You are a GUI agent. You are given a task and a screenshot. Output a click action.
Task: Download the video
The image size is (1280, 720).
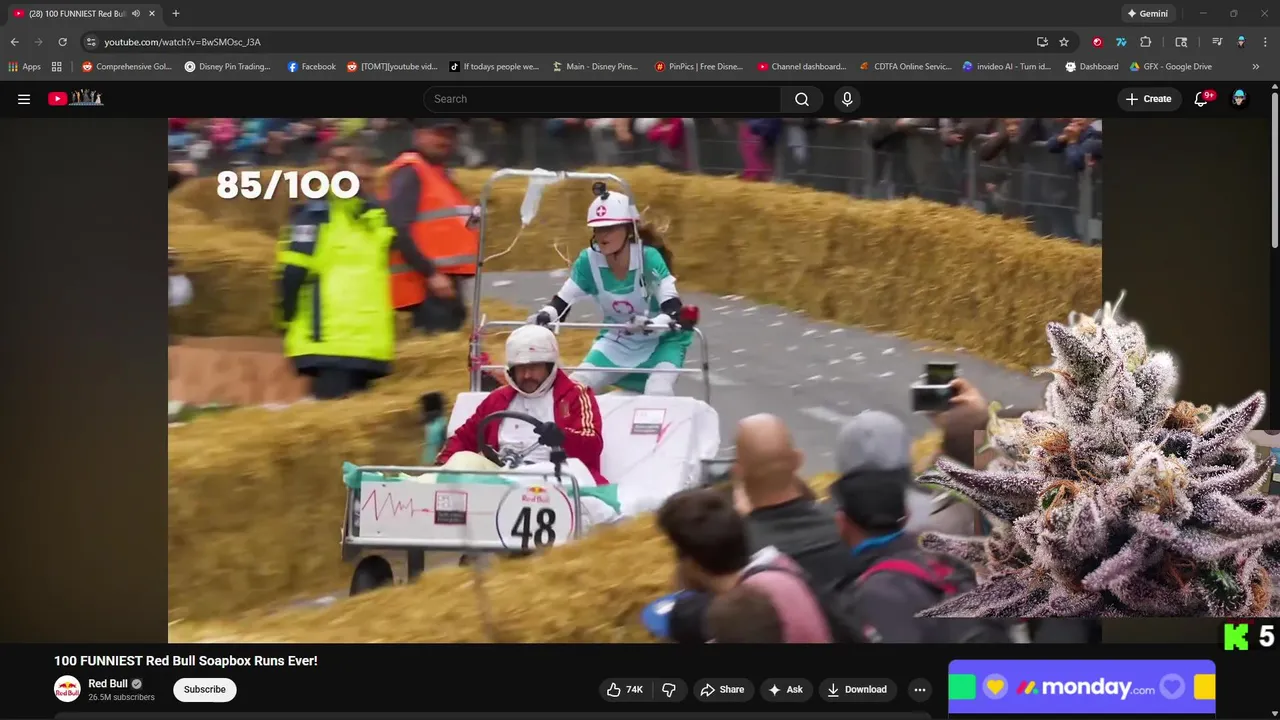tap(857, 689)
